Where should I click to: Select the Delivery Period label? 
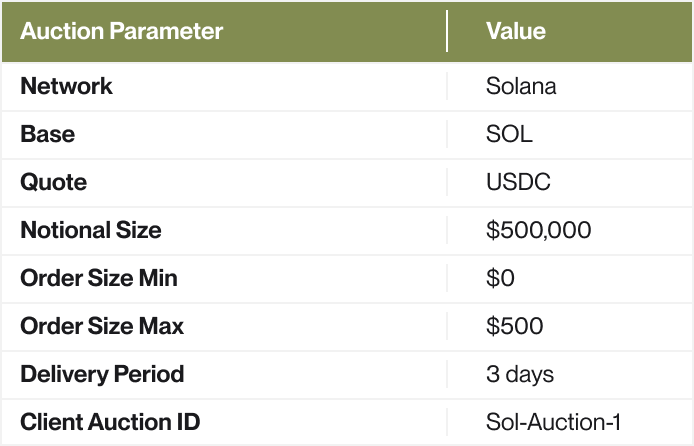pyautogui.click(x=102, y=374)
